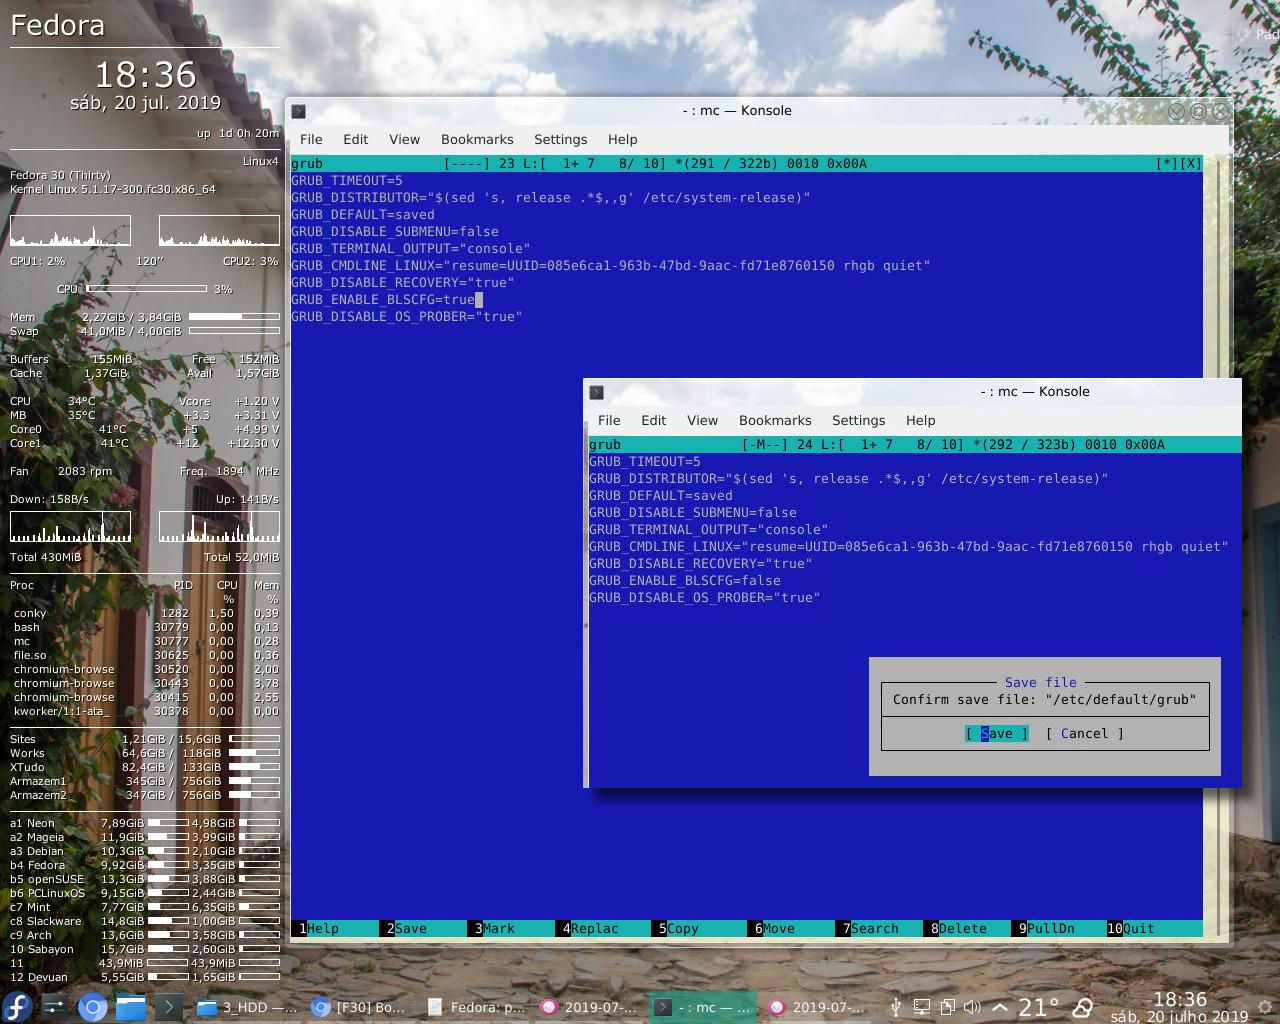
Task: Open the last 2019-07-... taskbar entry
Action: pos(817,1007)
